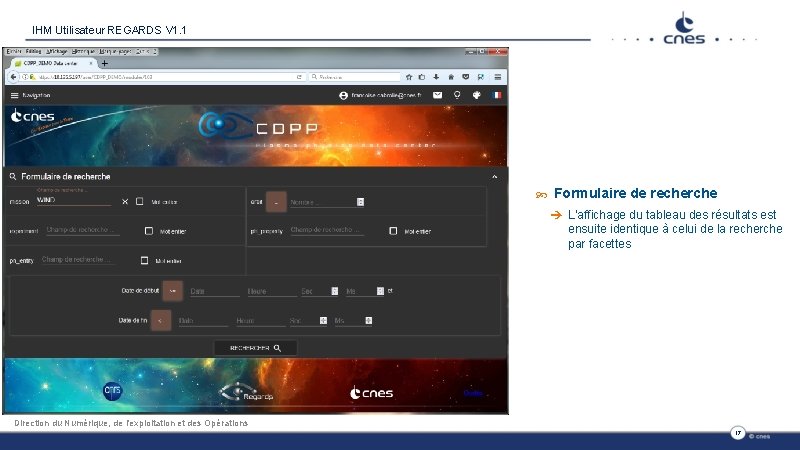This screenshot has height=450, width=800.
Task: Open the notifications envelope icon
Action: pos(437,95)
